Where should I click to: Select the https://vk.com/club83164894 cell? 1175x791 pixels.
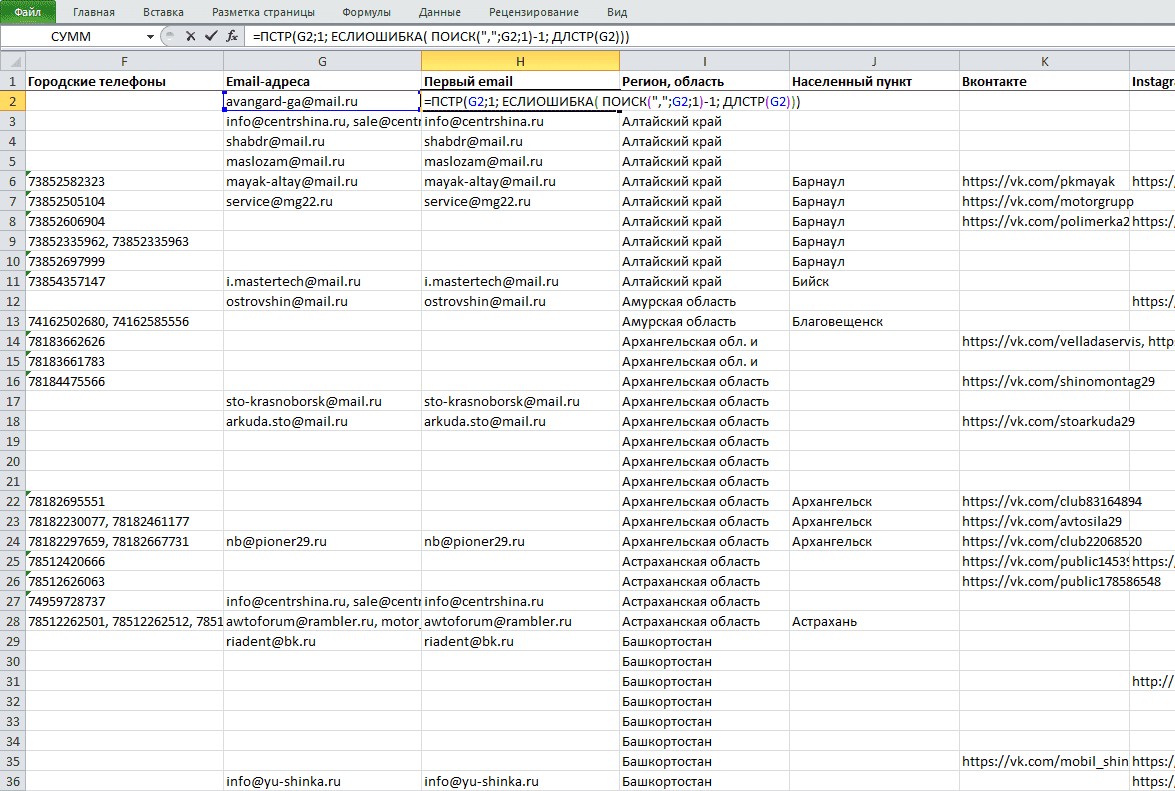click(x=1045, y=501)
